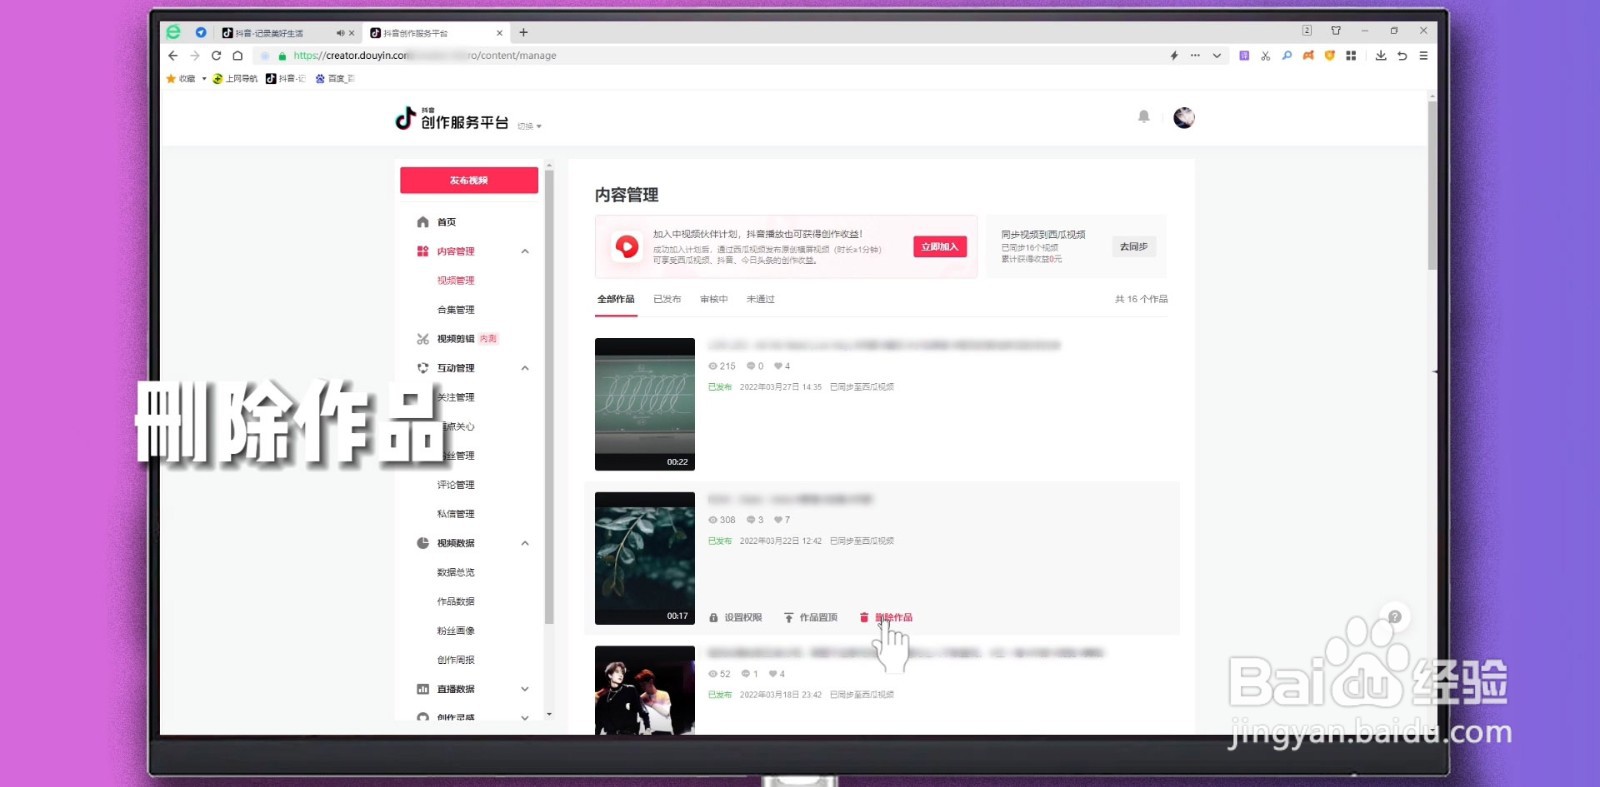Mute the 抖音-记录美好生活 tab via speaker icon
The width and height of the screenshot is (1600, 787).
(x=340, y=33)
